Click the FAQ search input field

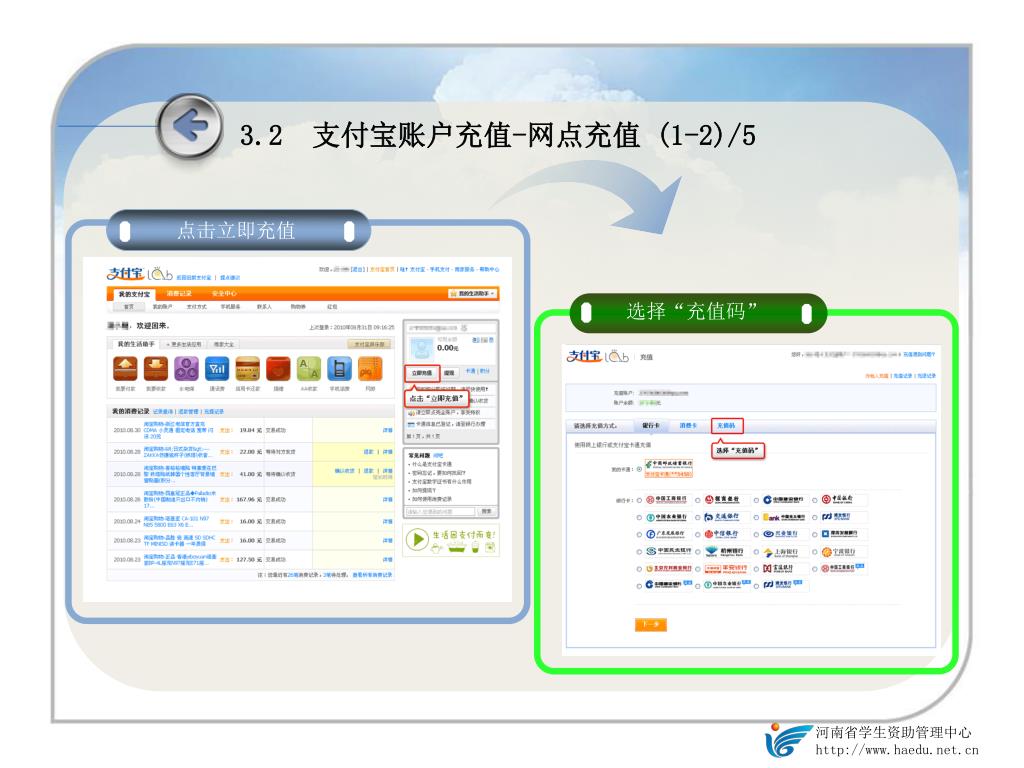pos(441,511)
